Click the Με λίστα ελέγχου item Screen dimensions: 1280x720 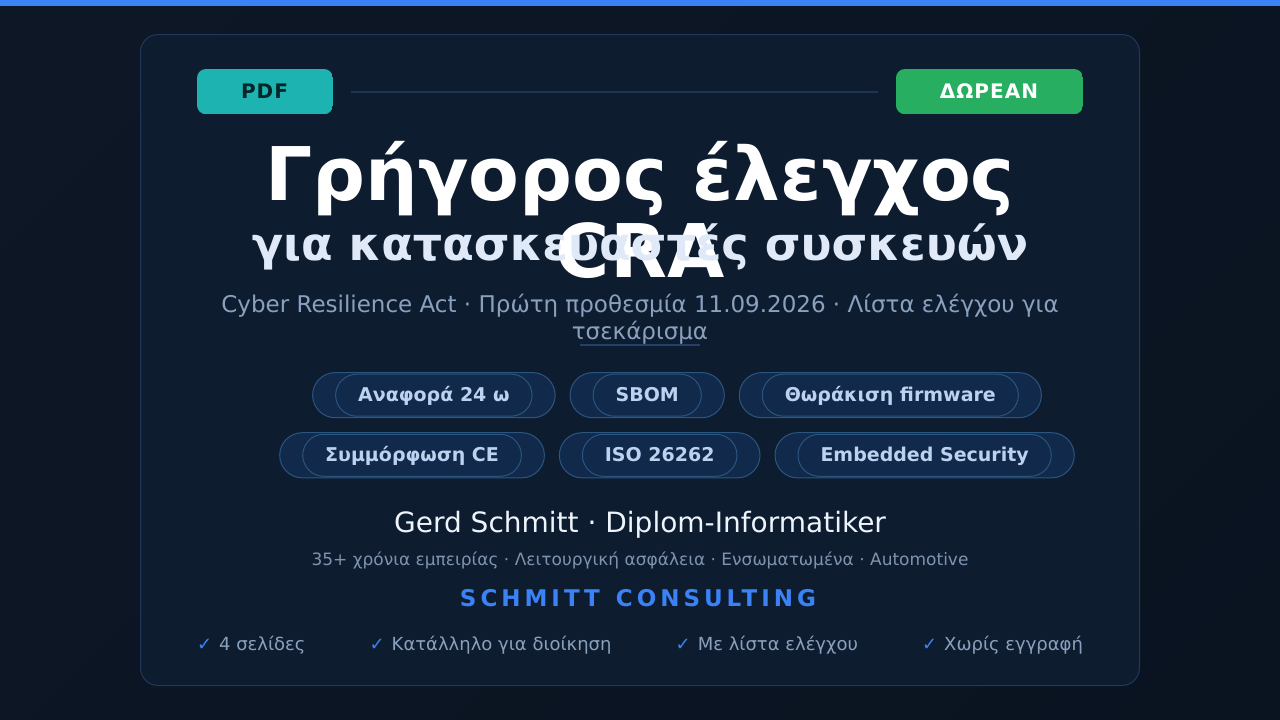click(767, 644)
